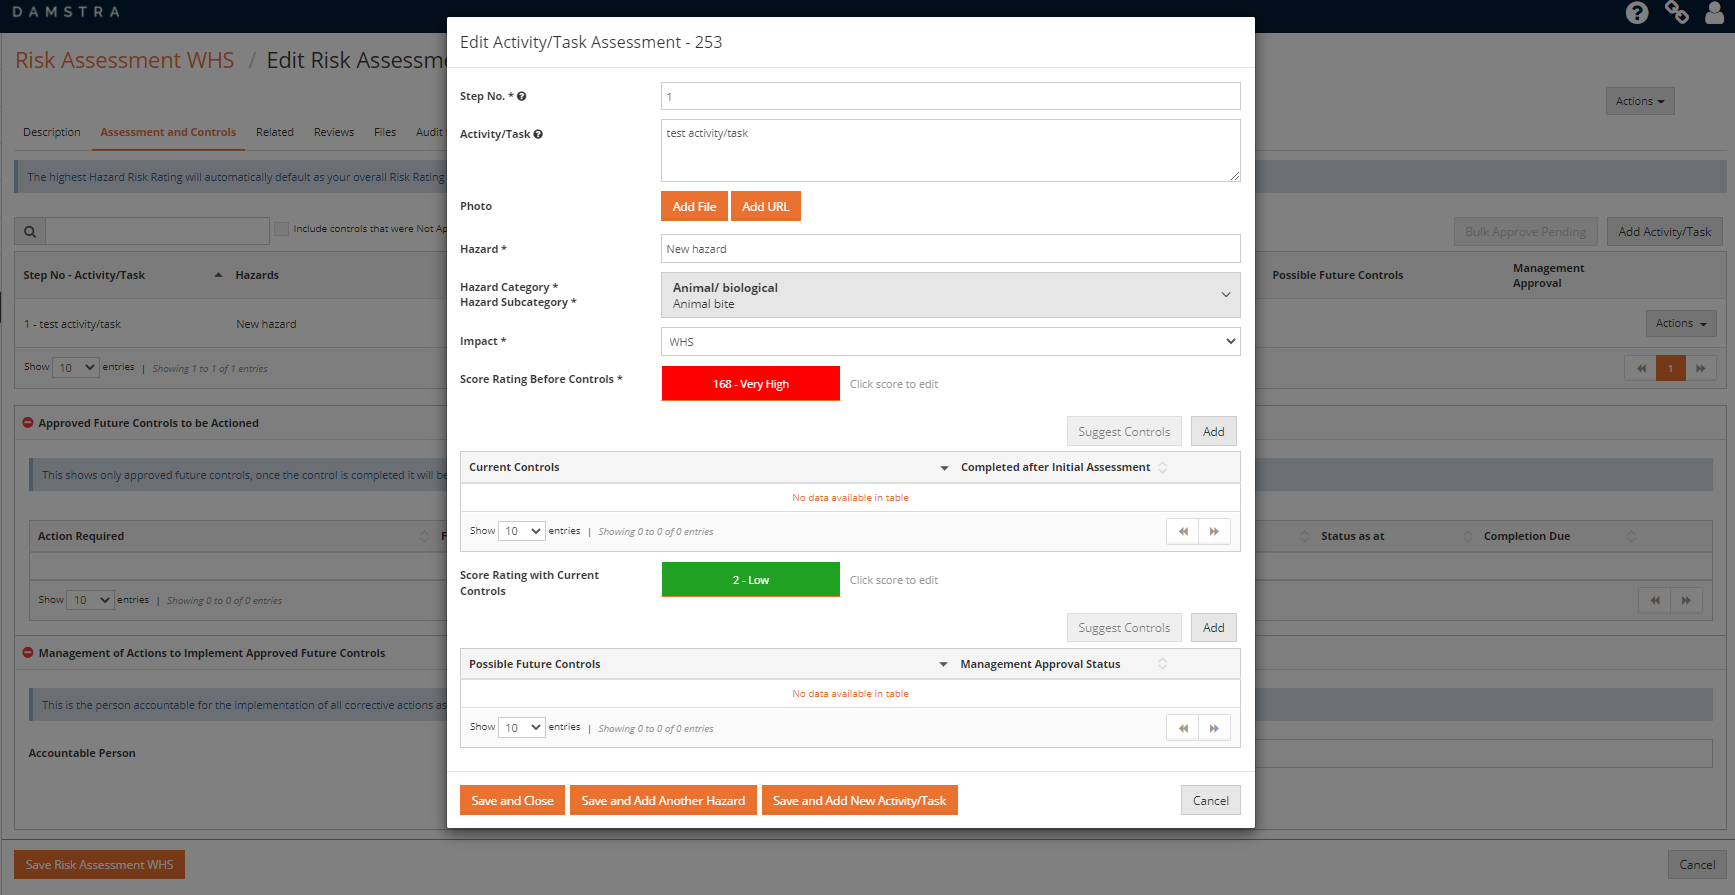Viewport: 1735px width, 895px height.
Task: Click the Step No. input field
Action: click(950, 96)
